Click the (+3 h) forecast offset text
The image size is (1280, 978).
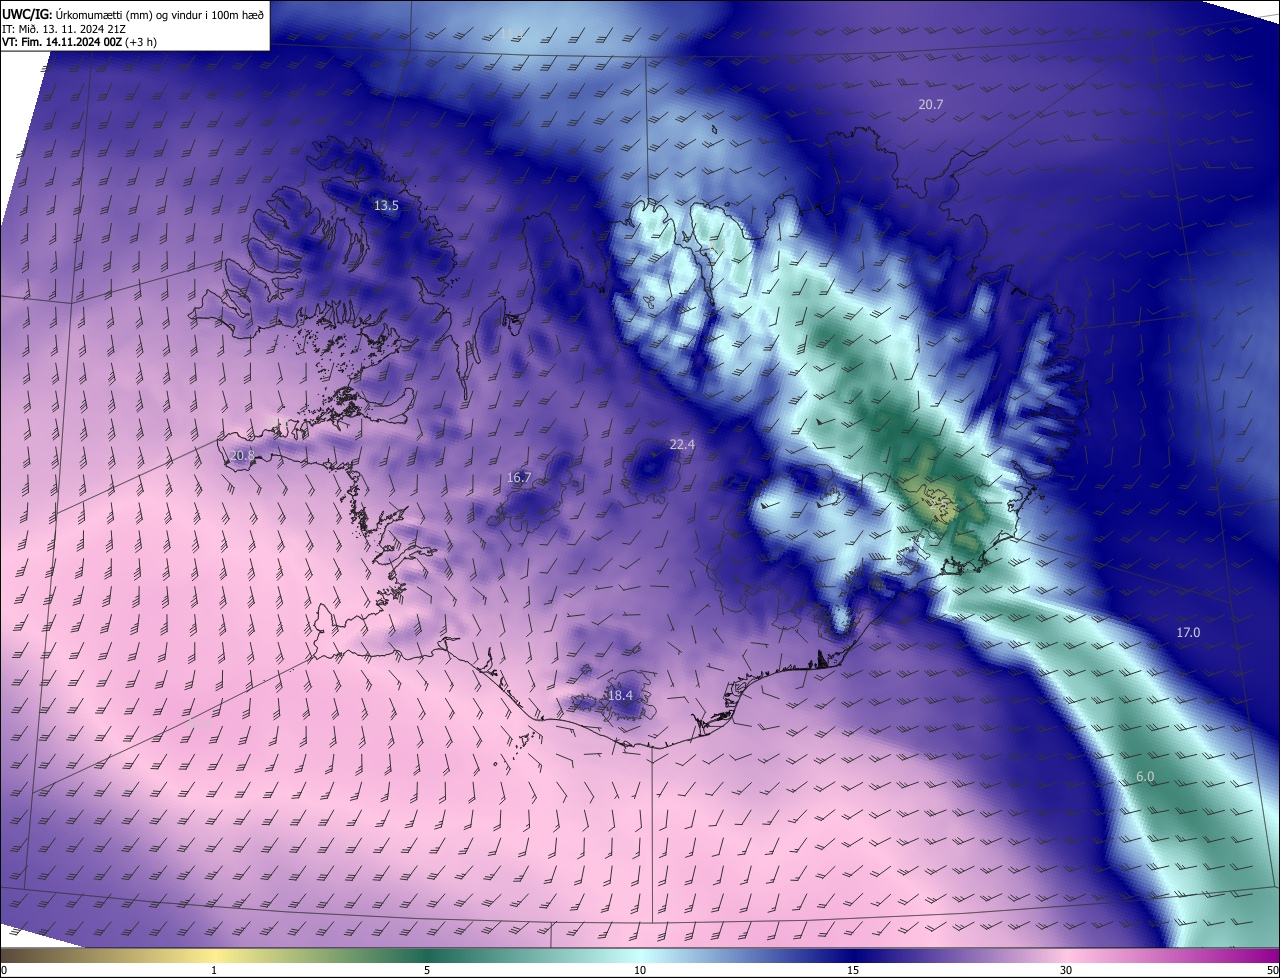pyautogui.click(x=141, y=42)
